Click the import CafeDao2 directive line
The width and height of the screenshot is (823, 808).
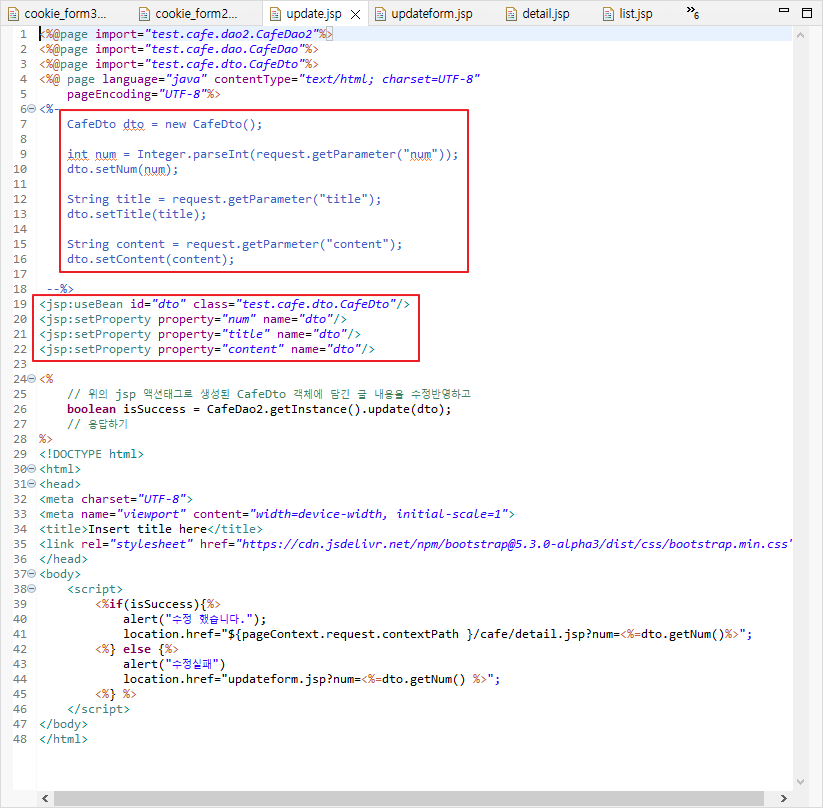[186, 34]
